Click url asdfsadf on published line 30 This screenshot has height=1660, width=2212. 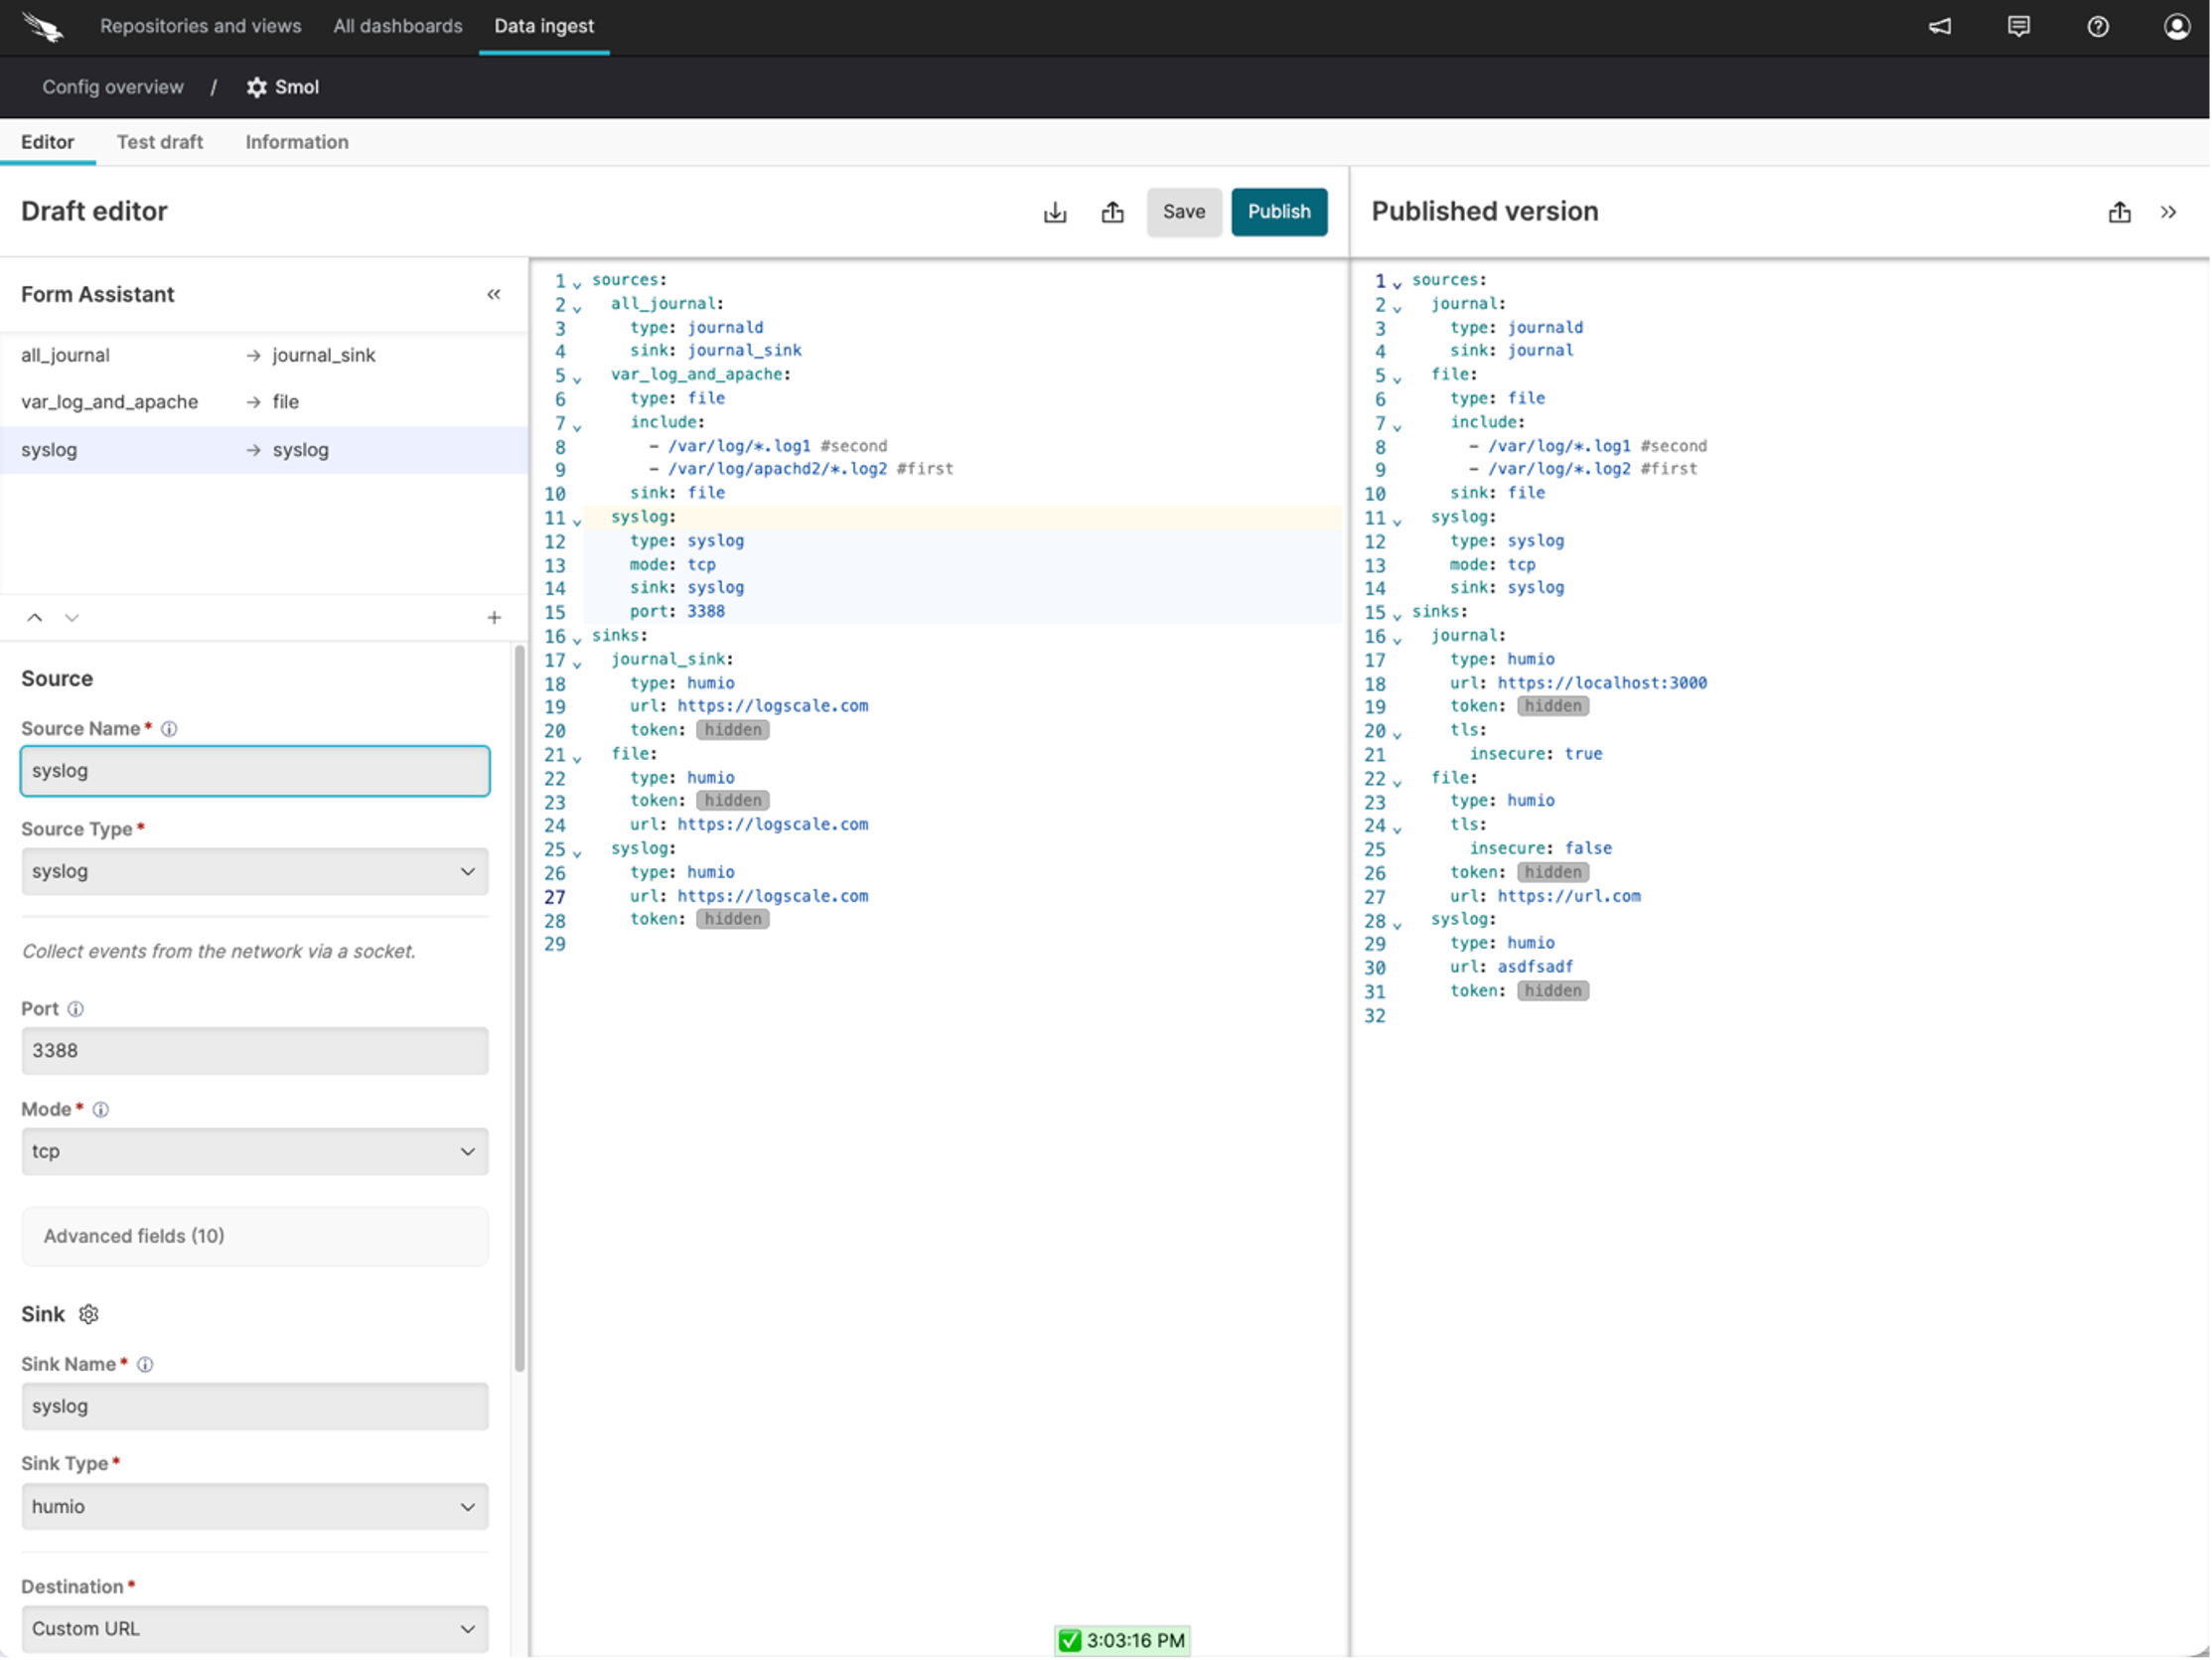coord(1512,967)
